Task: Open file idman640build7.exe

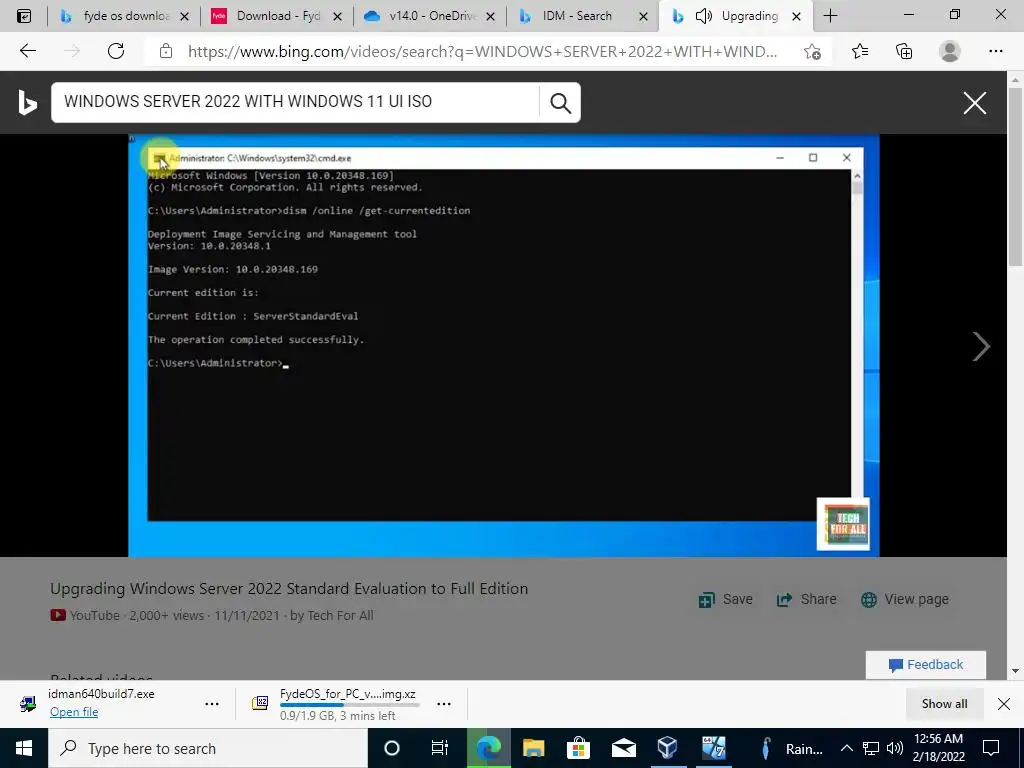Action: pos(74,712)
